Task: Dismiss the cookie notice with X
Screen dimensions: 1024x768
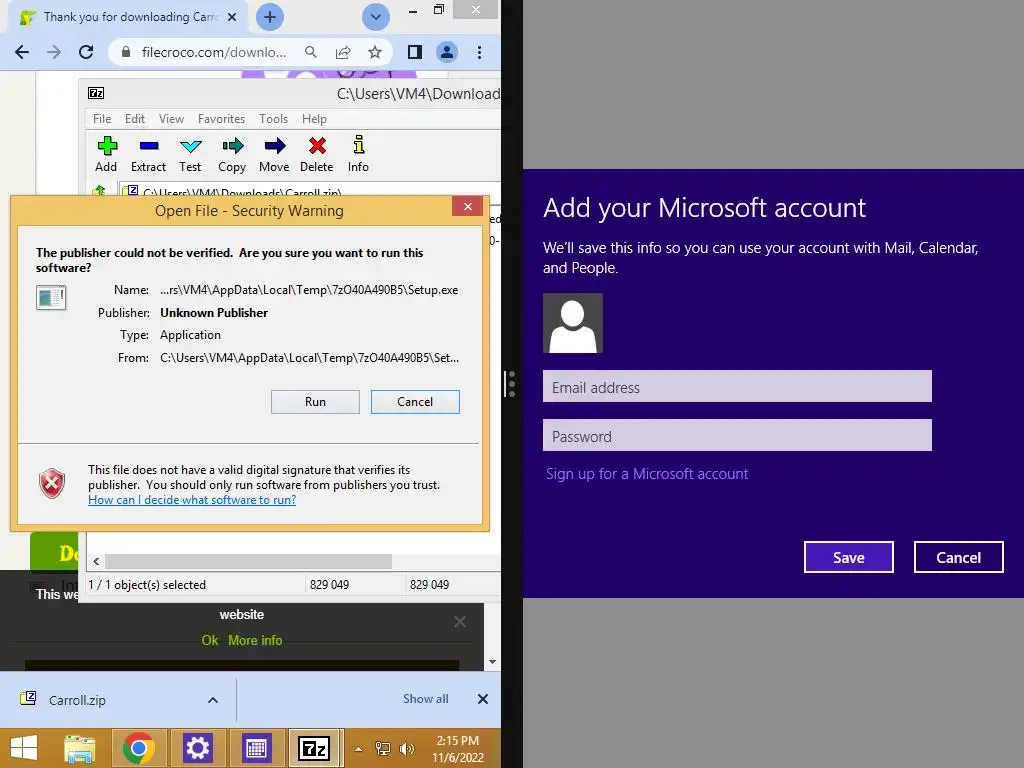Action: (x=460, y=622)
